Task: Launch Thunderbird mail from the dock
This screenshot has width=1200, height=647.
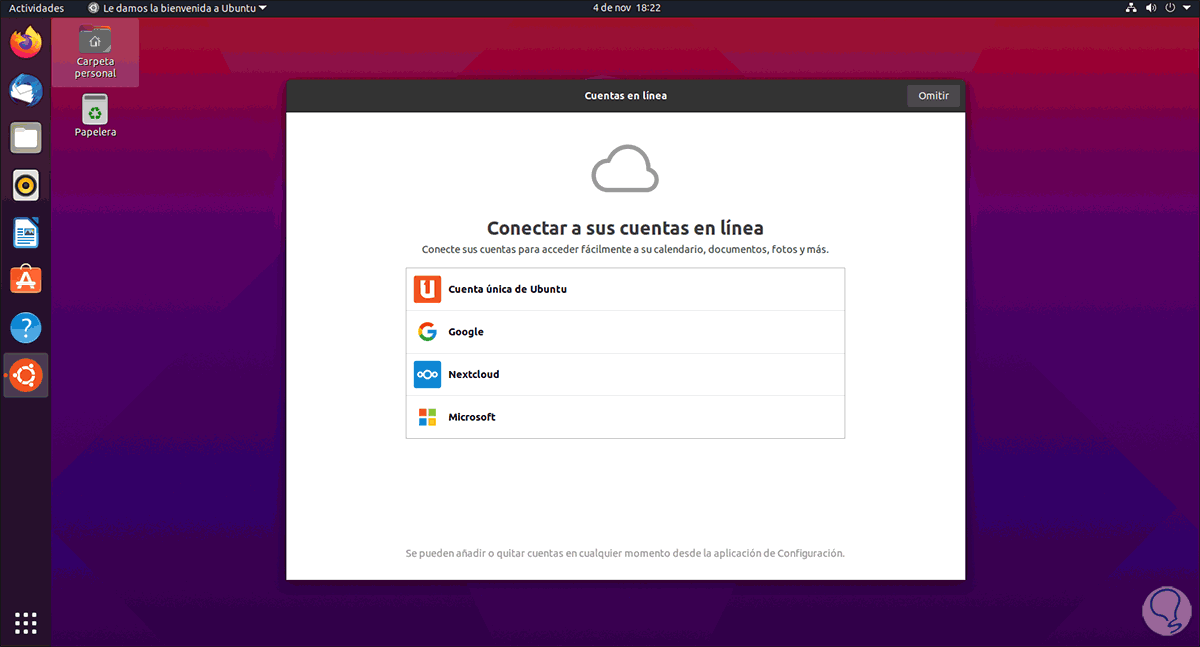Action: click(26, 90)
